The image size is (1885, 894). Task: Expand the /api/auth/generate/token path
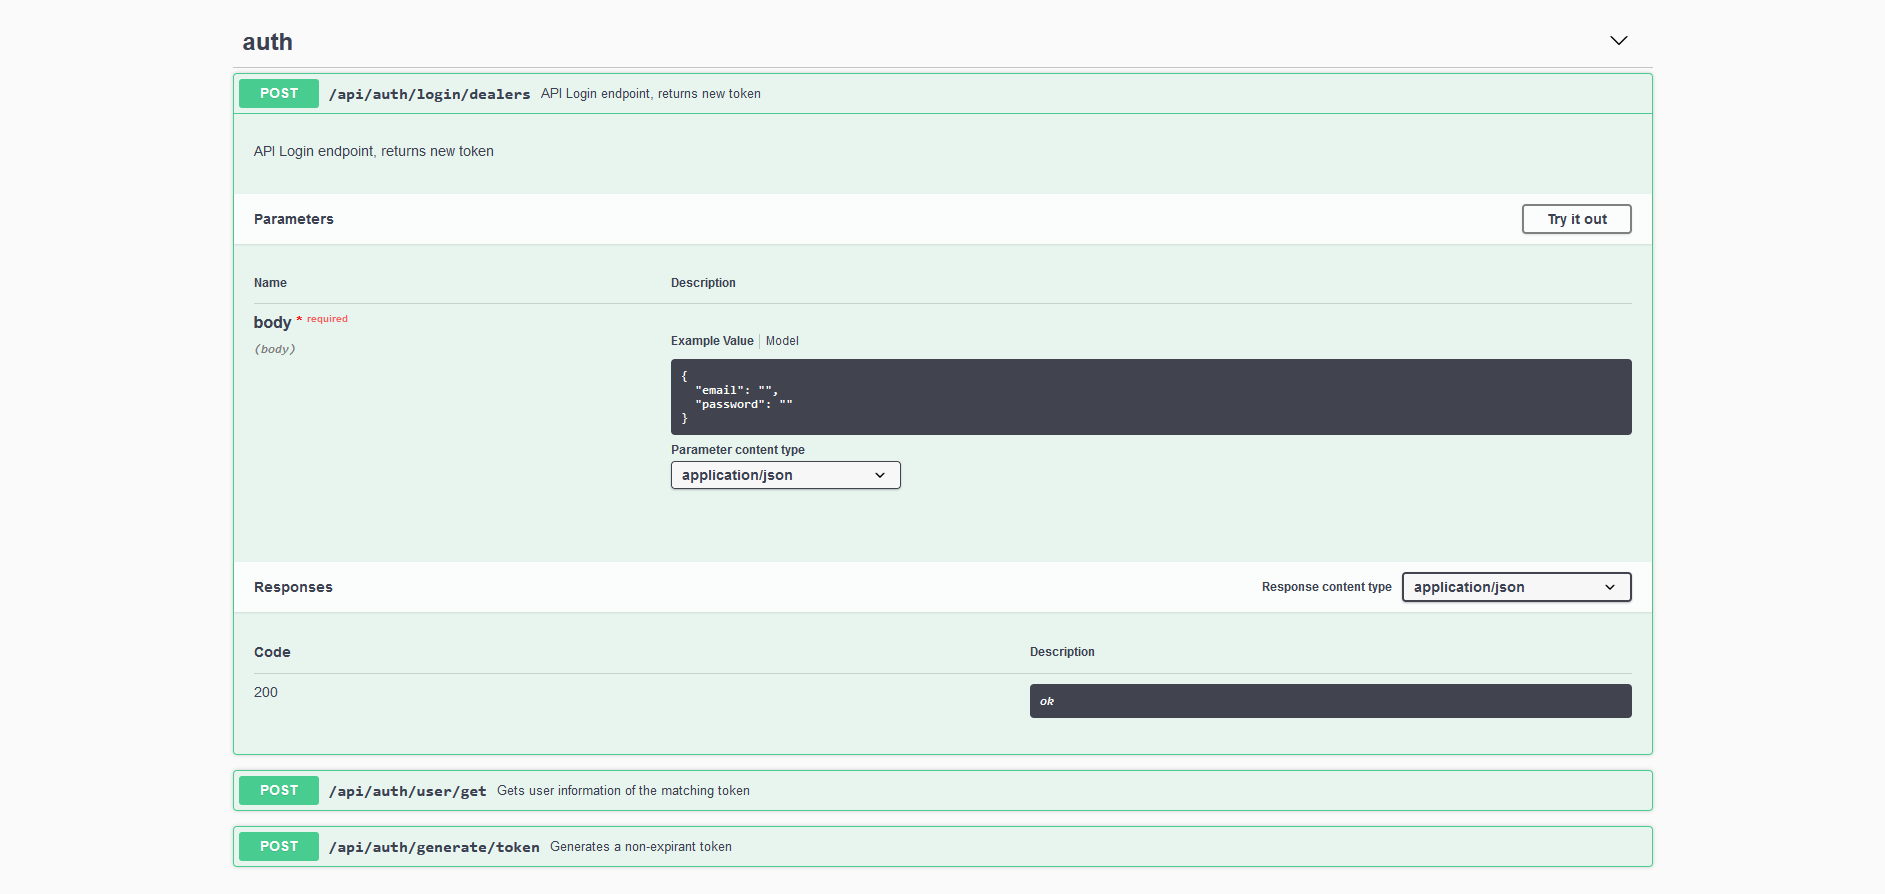pos(434,847)
